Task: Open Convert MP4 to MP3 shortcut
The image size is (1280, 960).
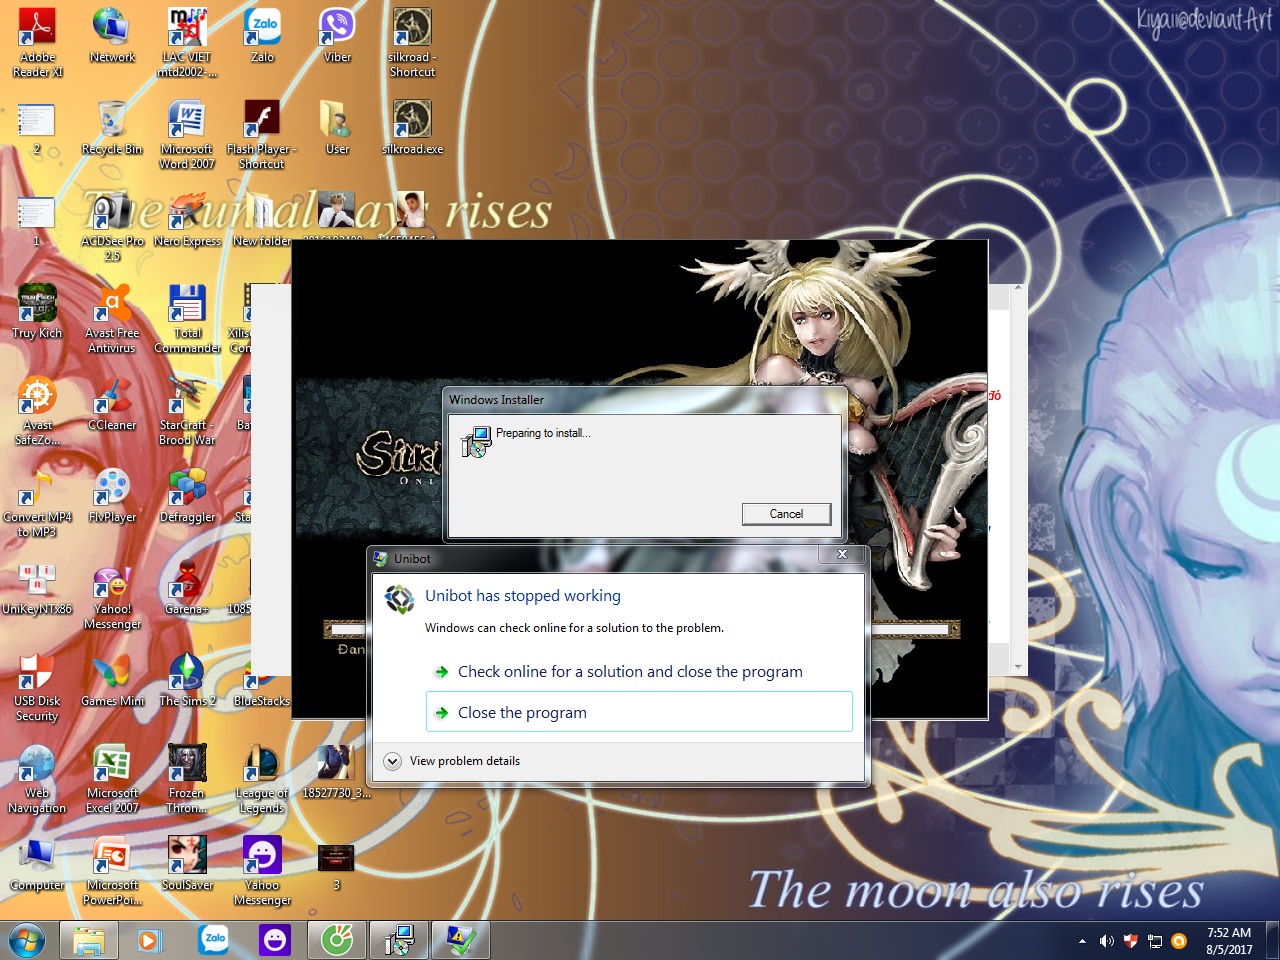Action: (x=37, y=502)
